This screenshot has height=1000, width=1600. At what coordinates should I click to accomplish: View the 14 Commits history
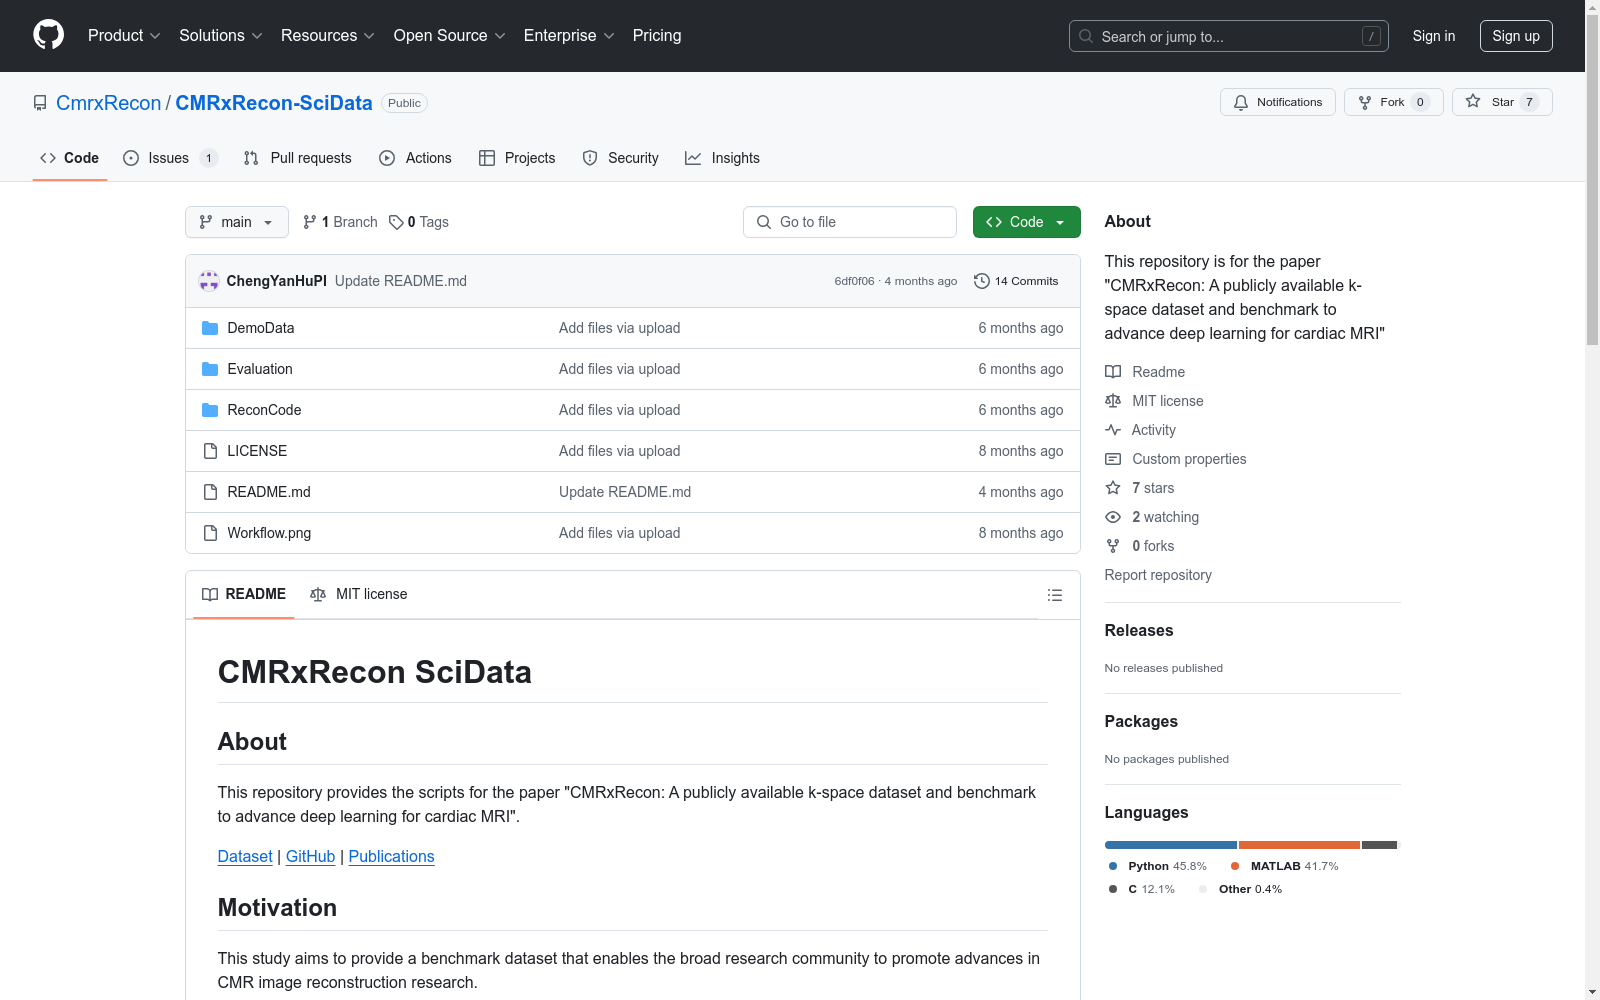(x=1016, y=281)
